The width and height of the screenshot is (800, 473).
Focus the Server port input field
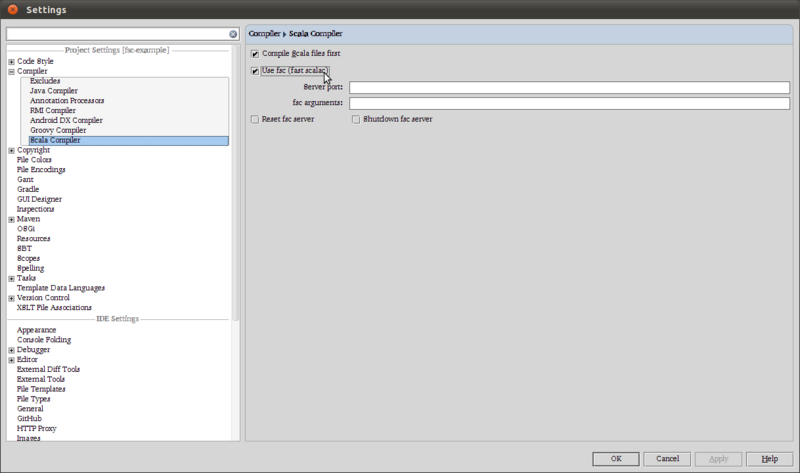click(569, 87)
